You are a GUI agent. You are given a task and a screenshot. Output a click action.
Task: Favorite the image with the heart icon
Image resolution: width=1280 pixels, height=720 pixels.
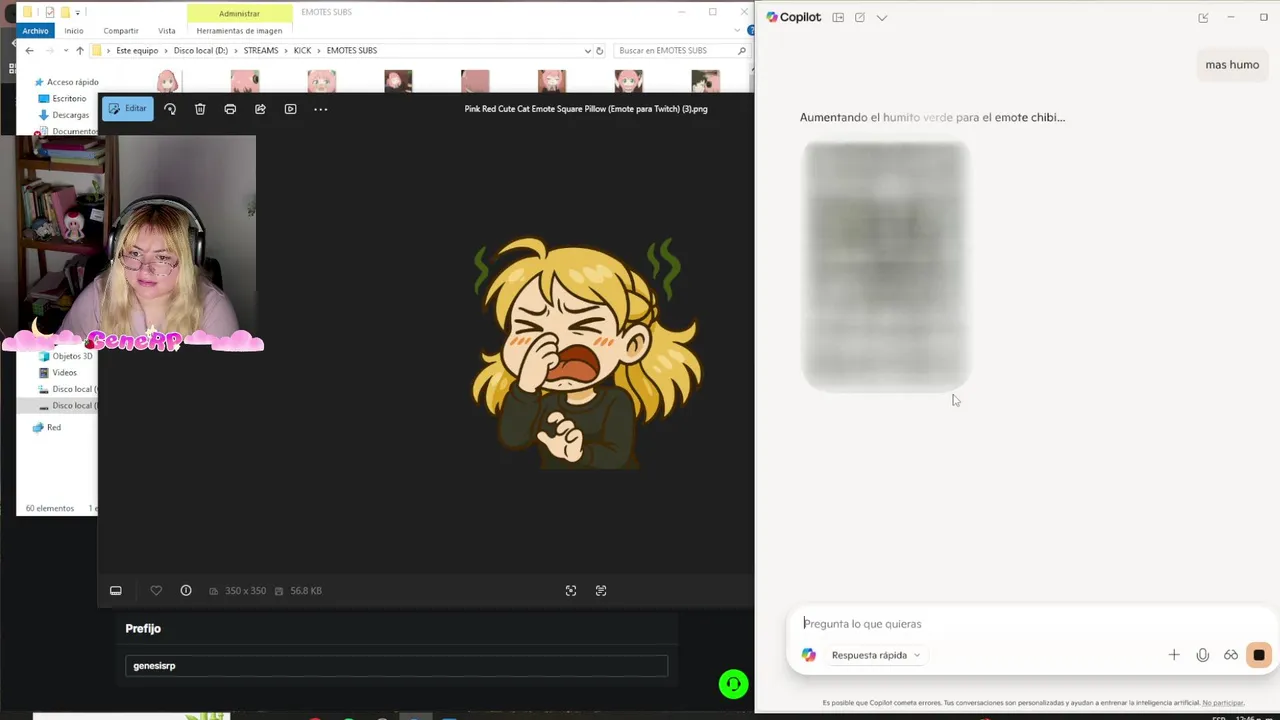pyautogui.click(x=156, y=591)
